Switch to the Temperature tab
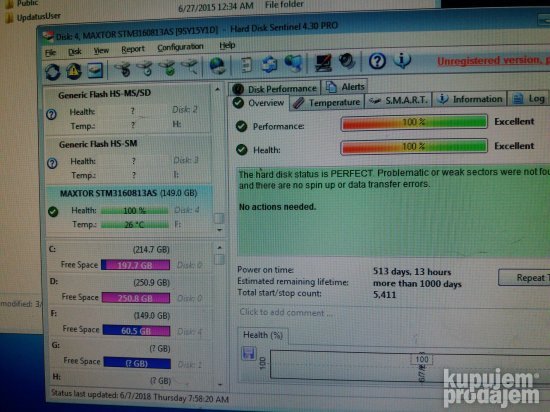This screenshot has height=412, width=550. 327,102
